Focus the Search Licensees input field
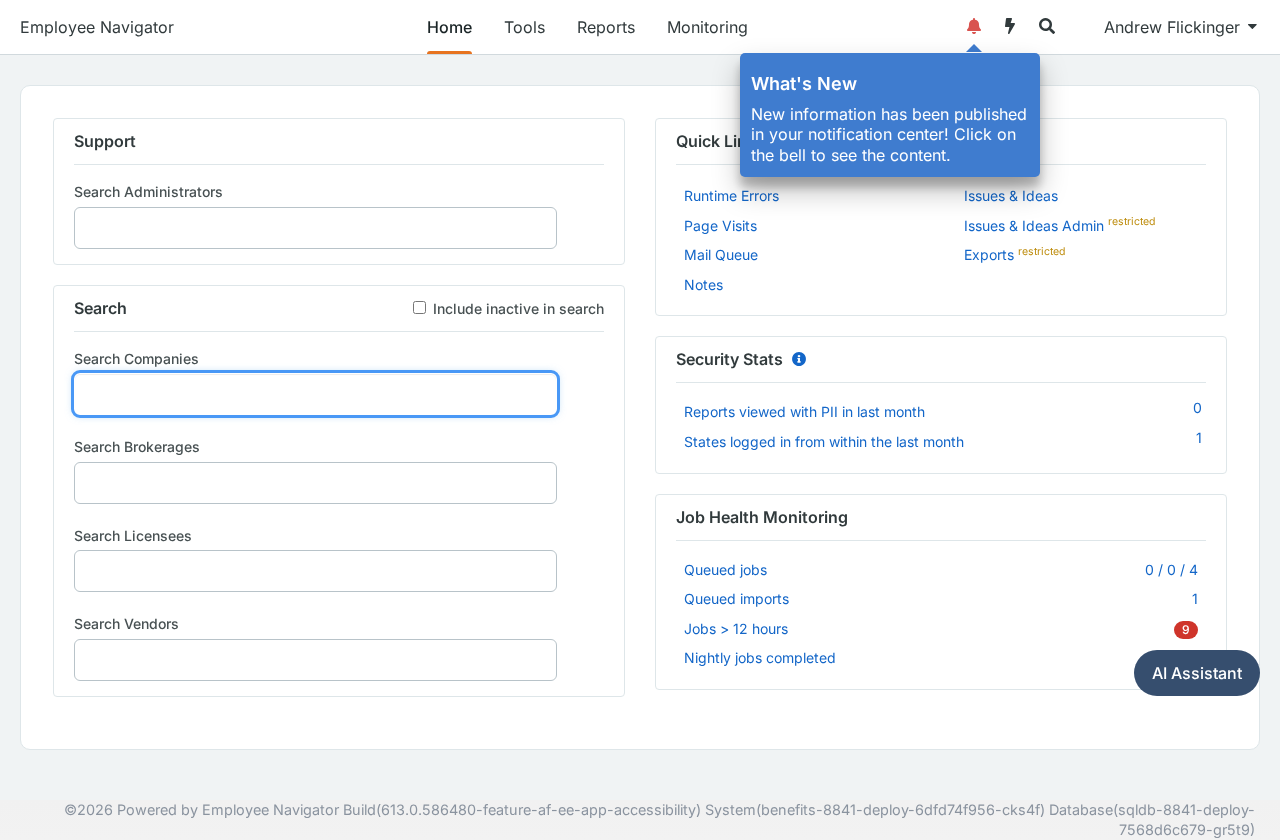This screenshot has height=840, width=1280. tap(315, 571)
